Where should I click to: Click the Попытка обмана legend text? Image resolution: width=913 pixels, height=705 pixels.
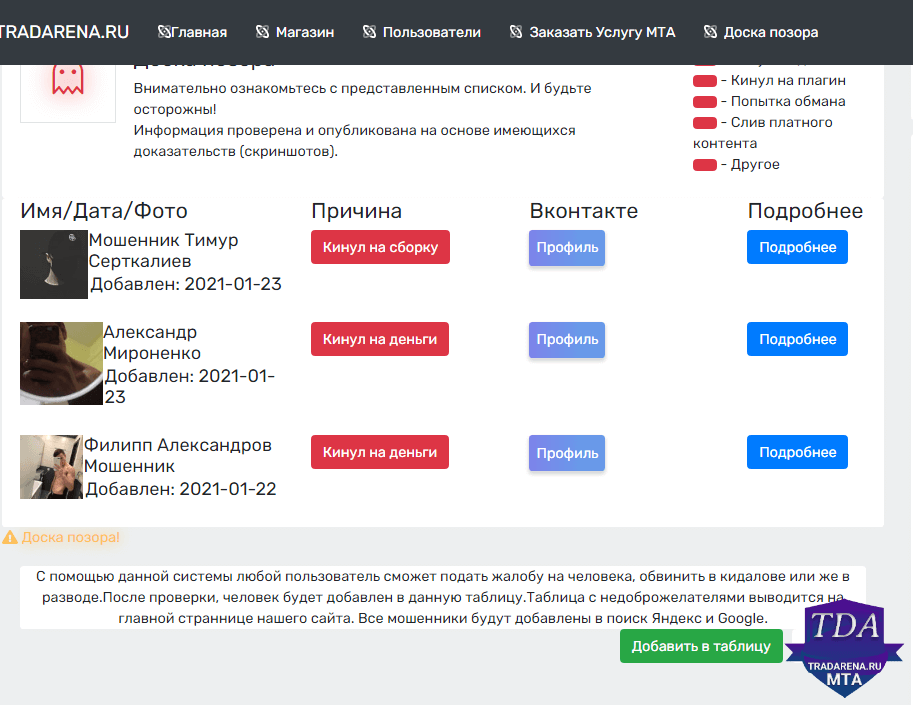788,101
